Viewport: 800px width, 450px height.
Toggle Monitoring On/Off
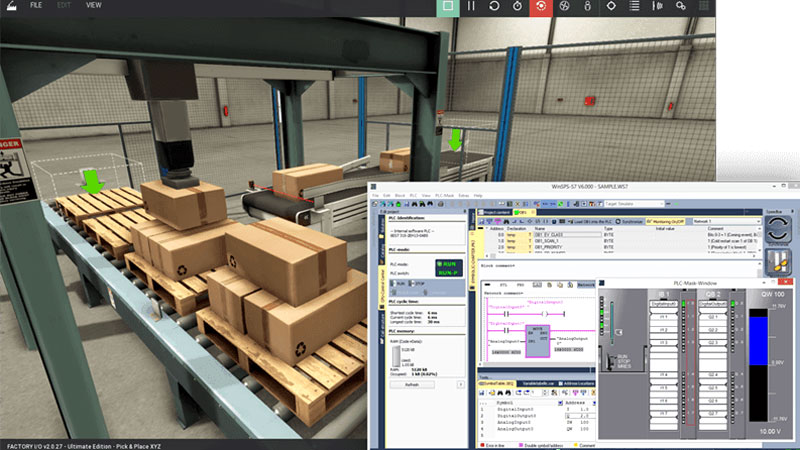tap(666, 221)
